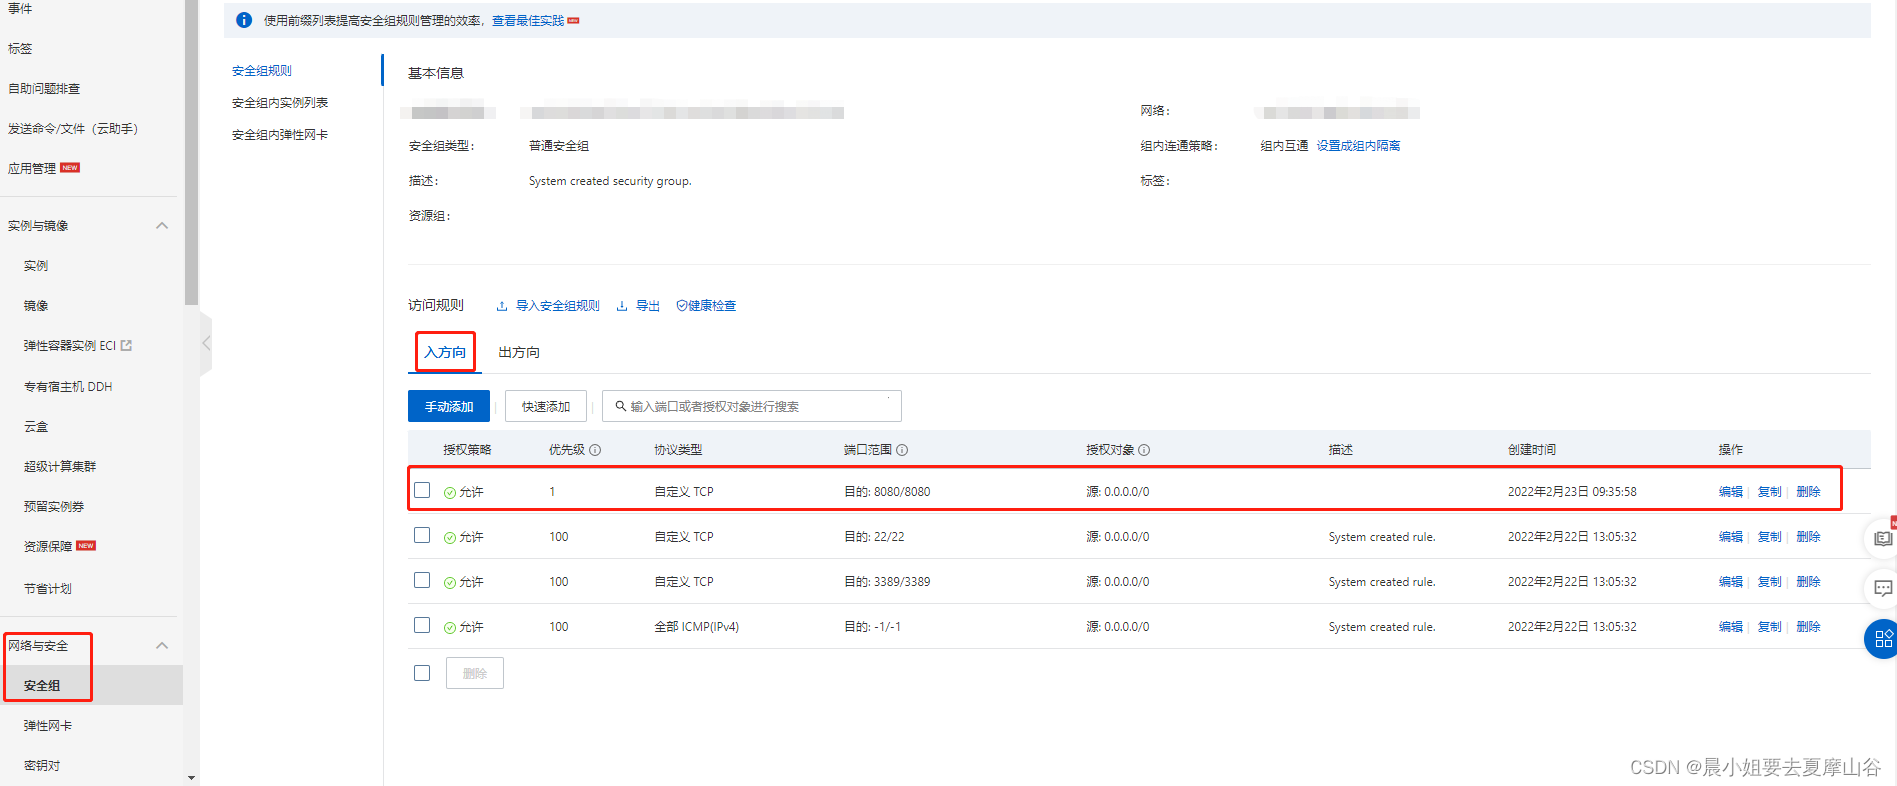This screenshot has height=786, width=1897.
Task: Open 专有宿主机 DDH in the sidebar
Action: 68,387
